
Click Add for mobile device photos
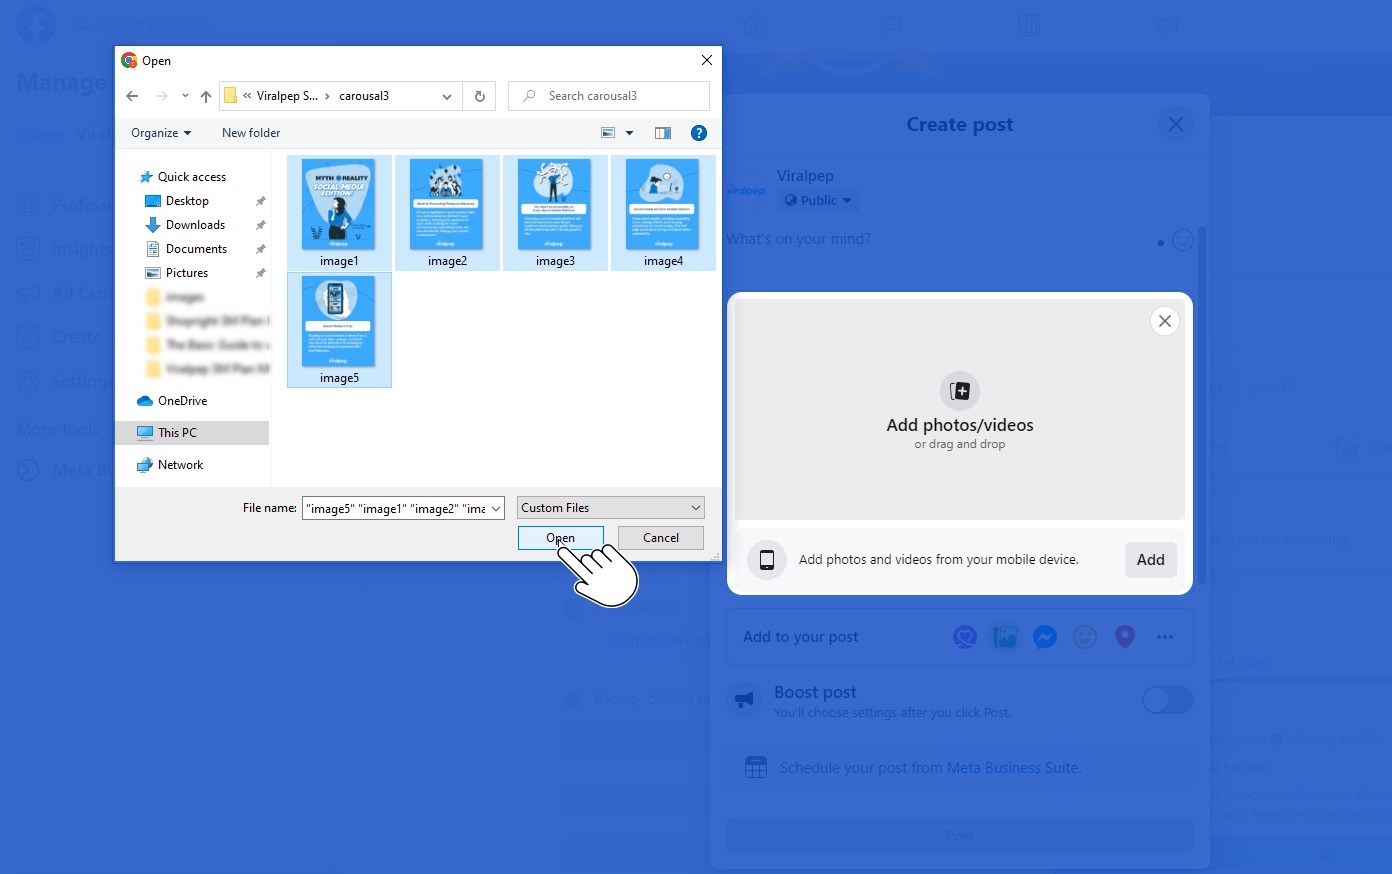(1151, 560)
